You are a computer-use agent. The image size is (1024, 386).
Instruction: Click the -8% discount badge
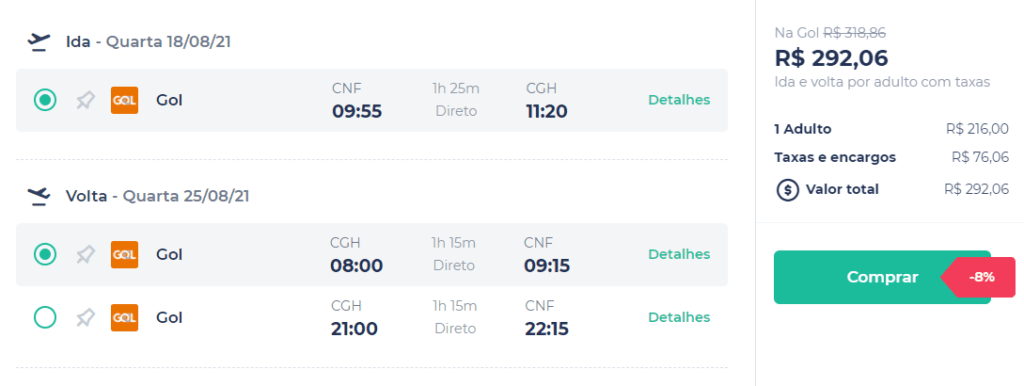tap(978, 277)
